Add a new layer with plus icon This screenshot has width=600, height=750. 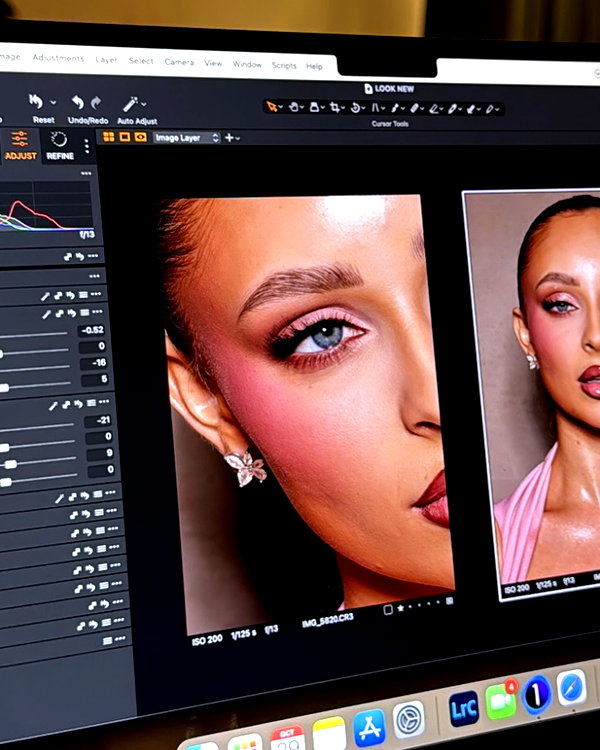tap(229, 138)
